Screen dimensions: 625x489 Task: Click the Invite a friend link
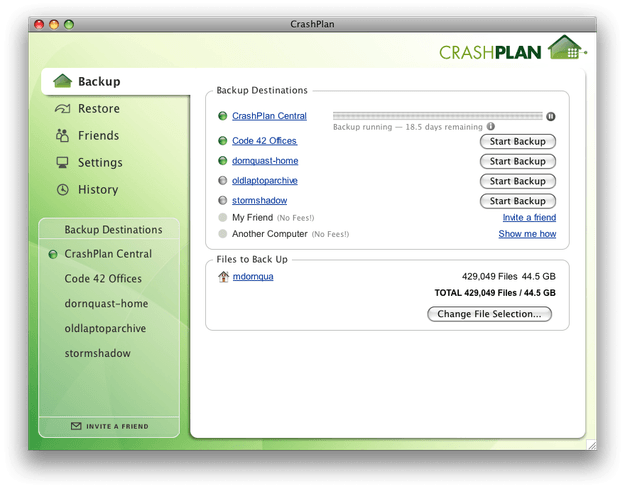(x=529, y=218)
